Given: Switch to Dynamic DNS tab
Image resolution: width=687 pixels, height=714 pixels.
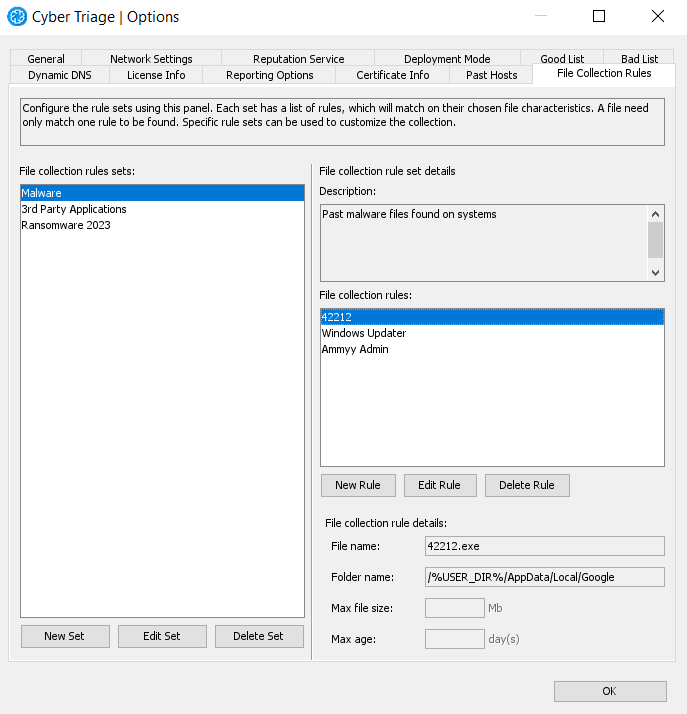Looking at the screenshot, I should [60, 75].
